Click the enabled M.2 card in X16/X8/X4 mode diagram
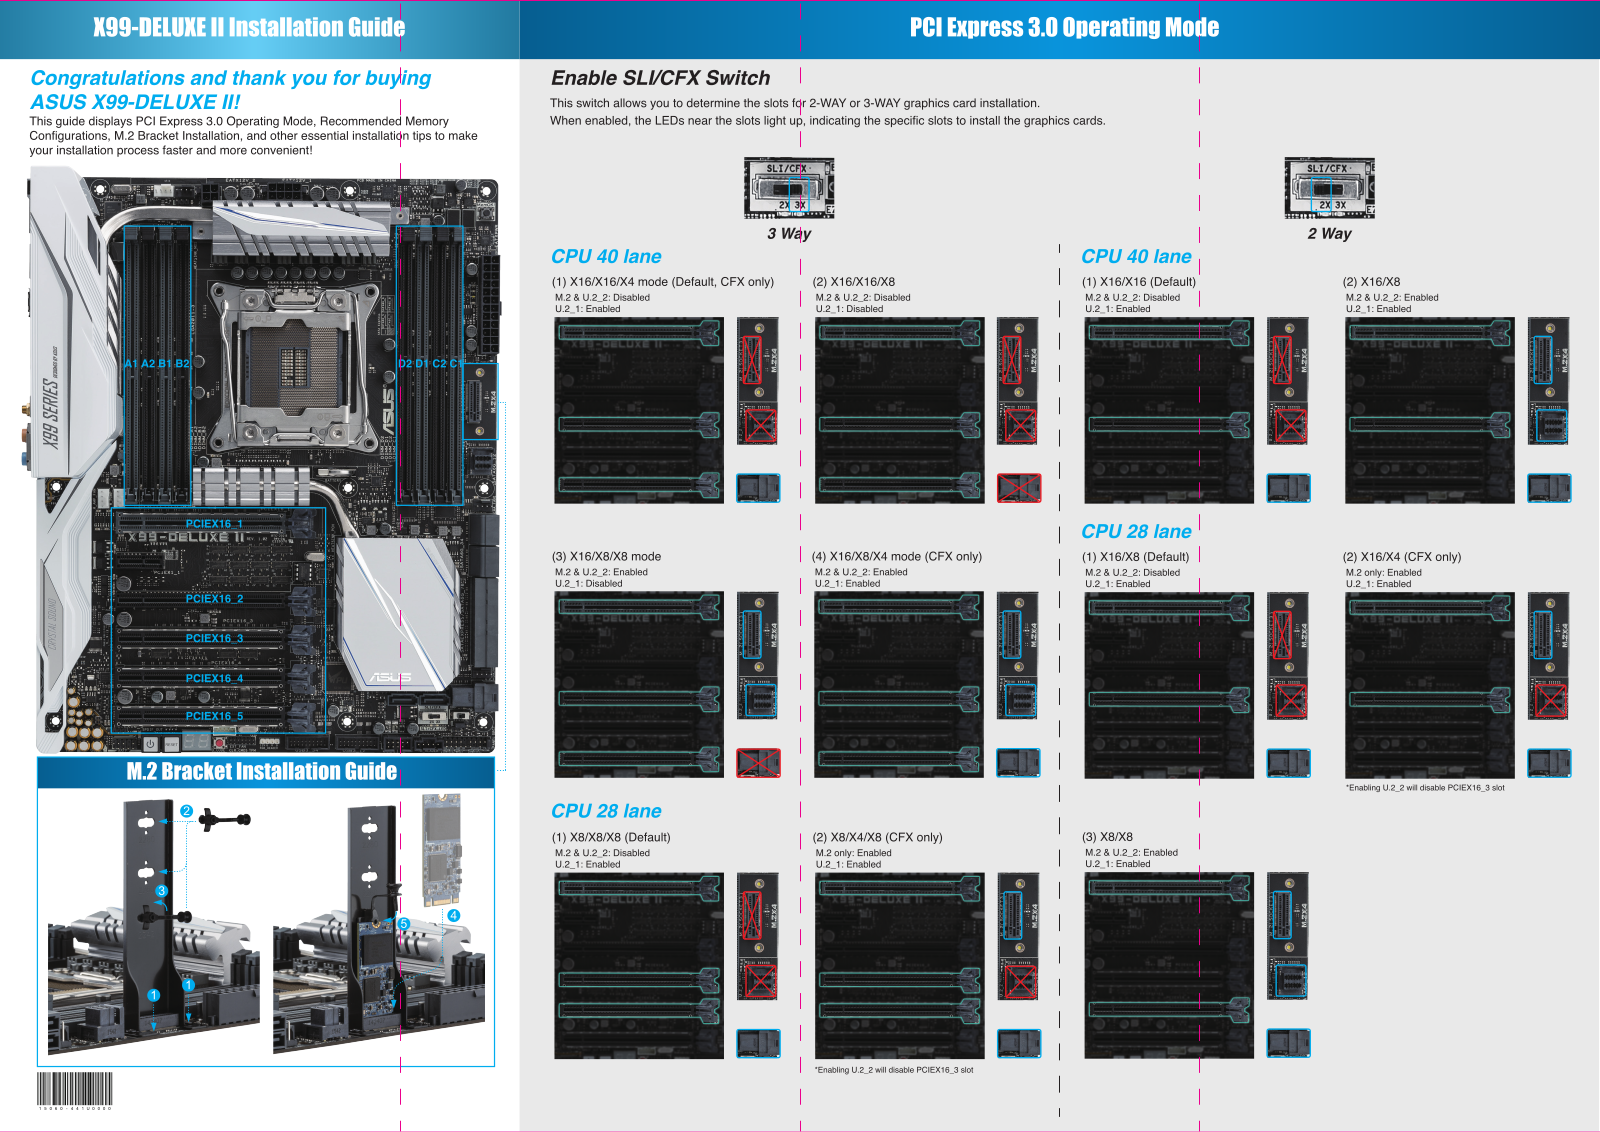 [1010, 635]
